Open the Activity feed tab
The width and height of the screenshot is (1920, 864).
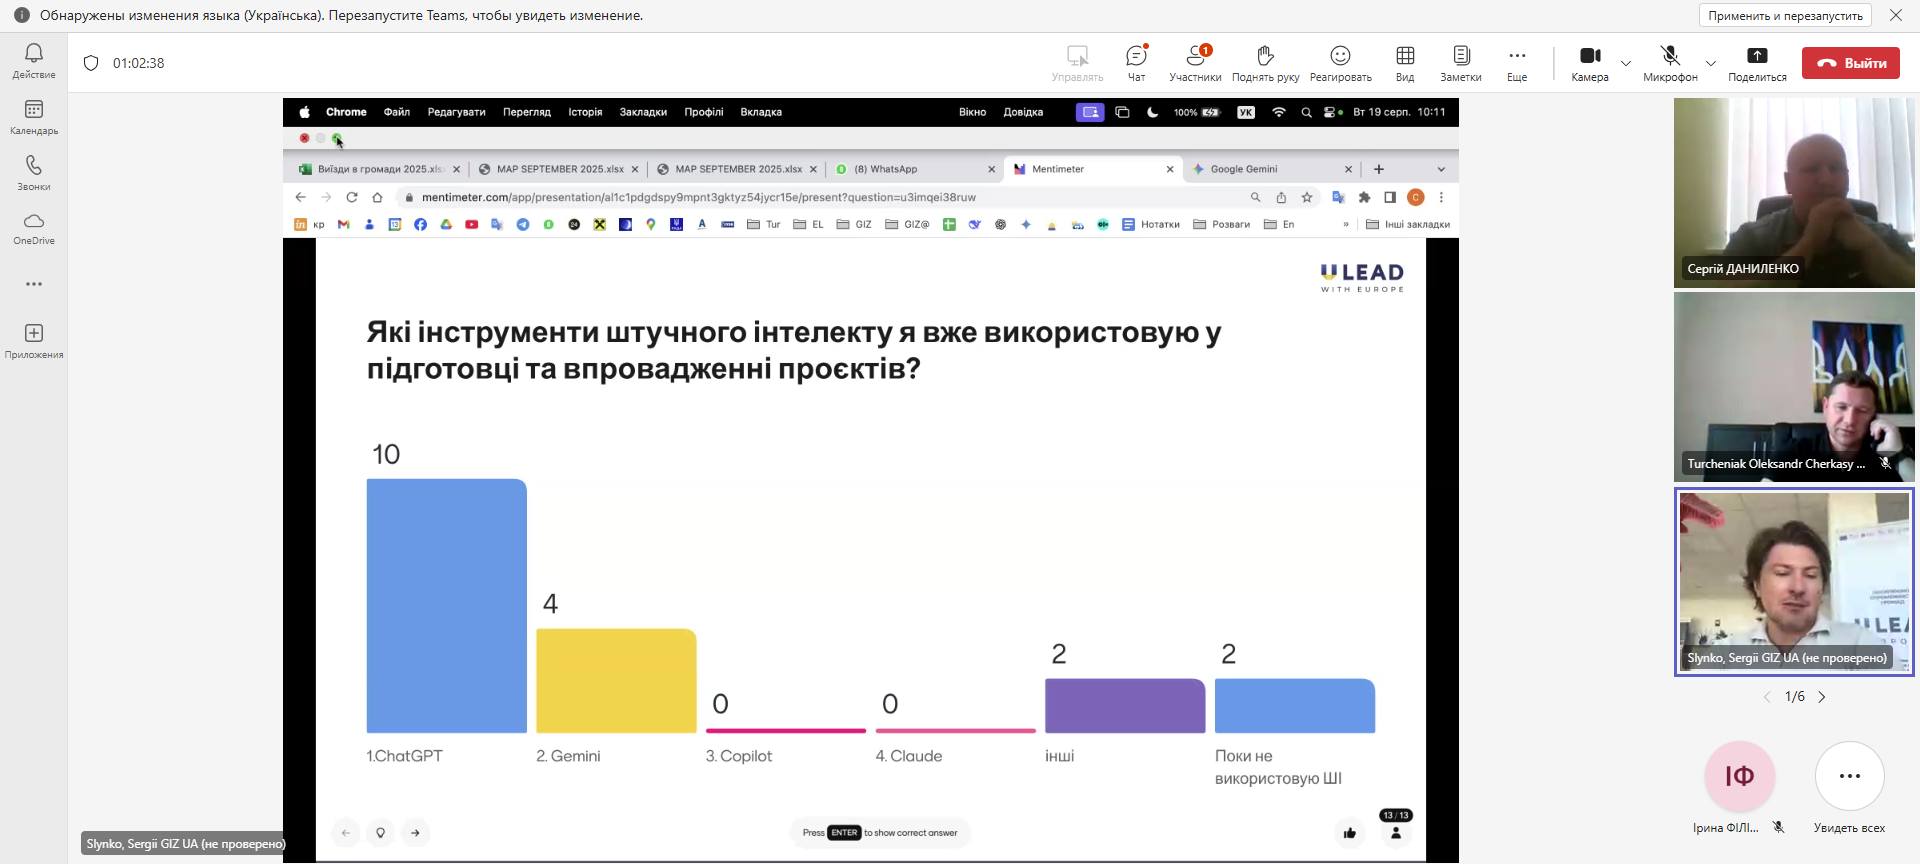(x=34, y=60)
